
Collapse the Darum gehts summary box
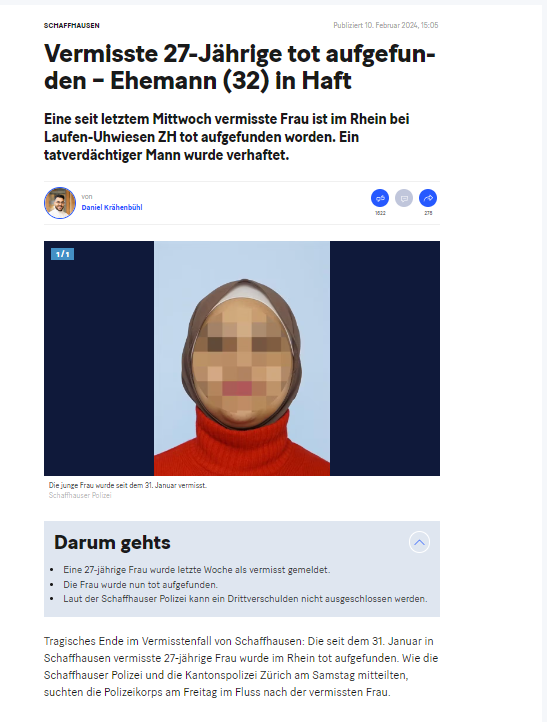[x=419, y=542]
